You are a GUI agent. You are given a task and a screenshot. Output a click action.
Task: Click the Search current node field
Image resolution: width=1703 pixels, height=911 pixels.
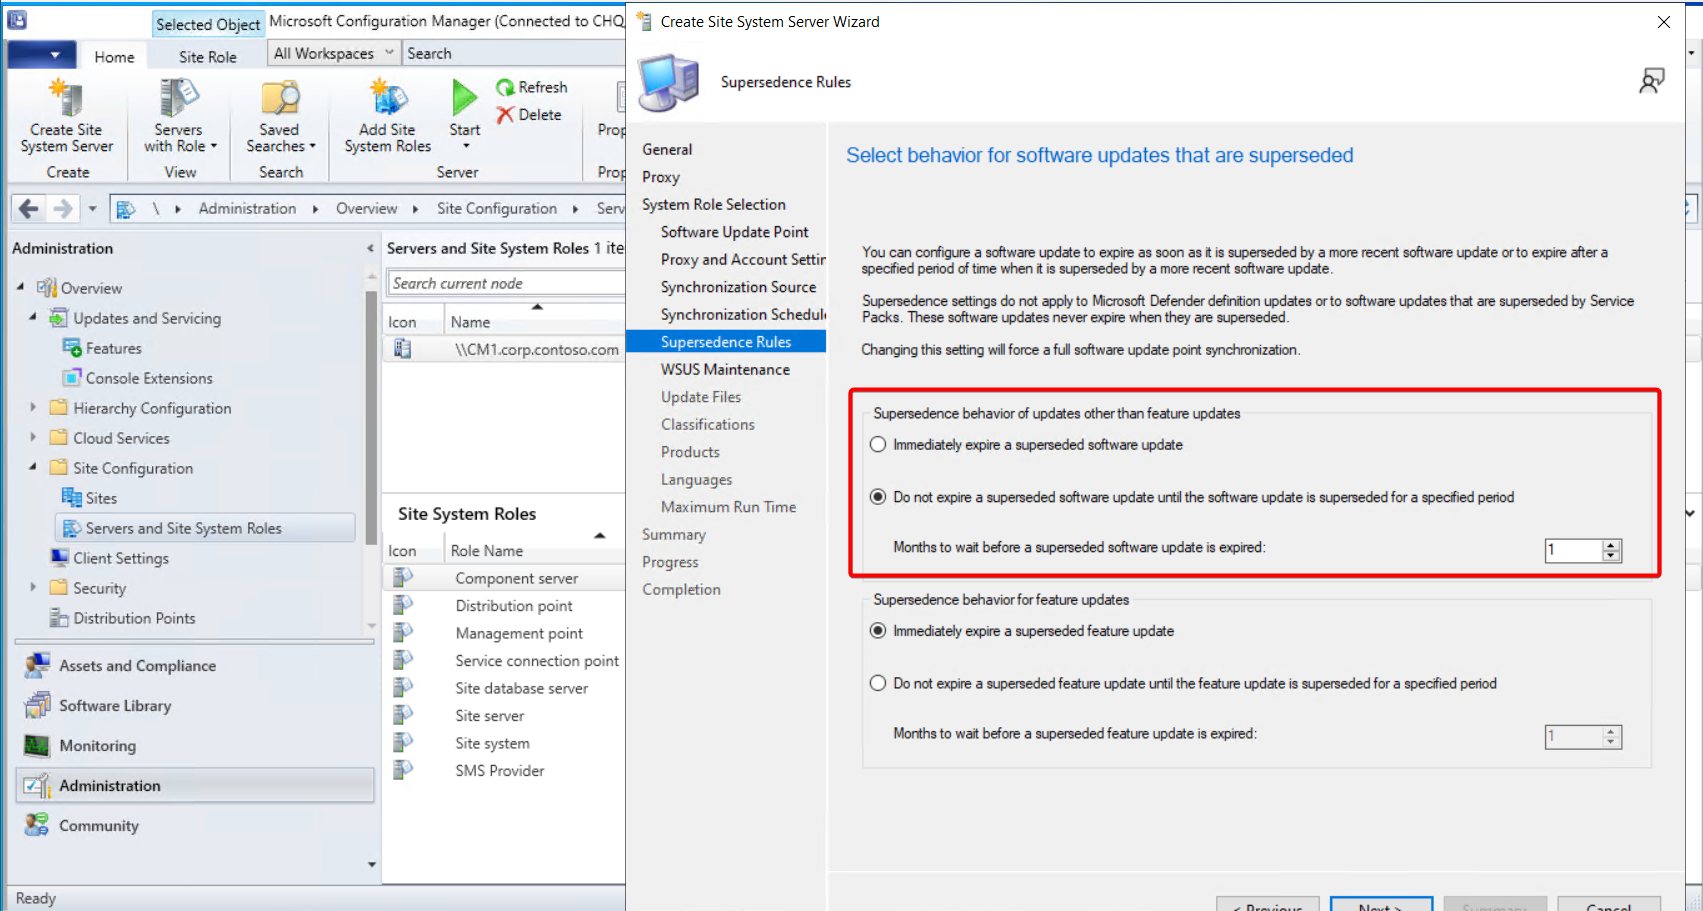506,283
